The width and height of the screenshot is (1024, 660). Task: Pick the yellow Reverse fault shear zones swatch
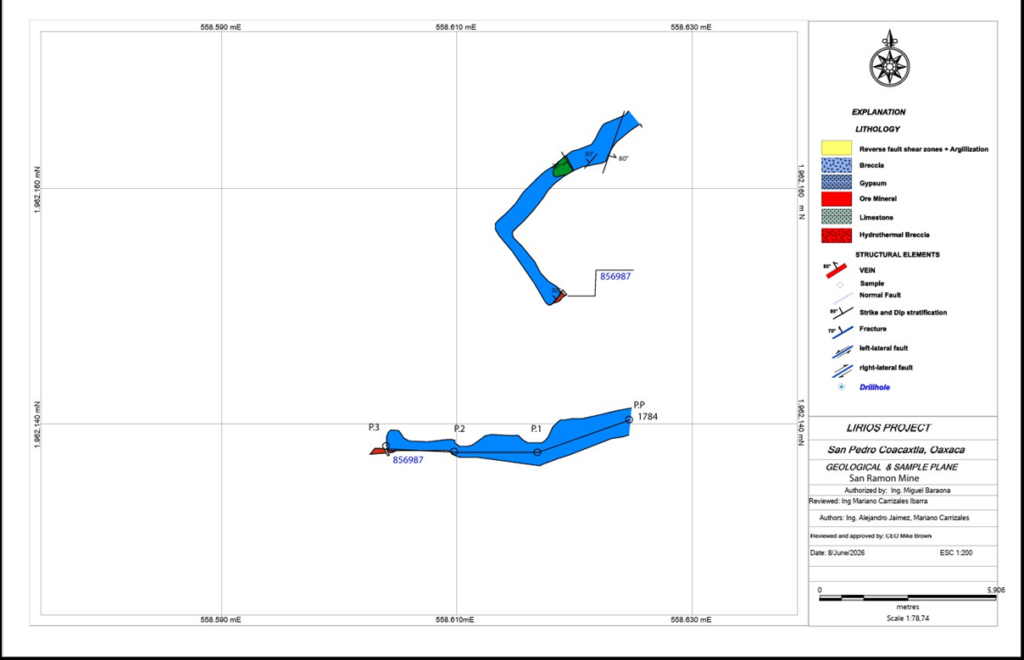pos(837,148)
